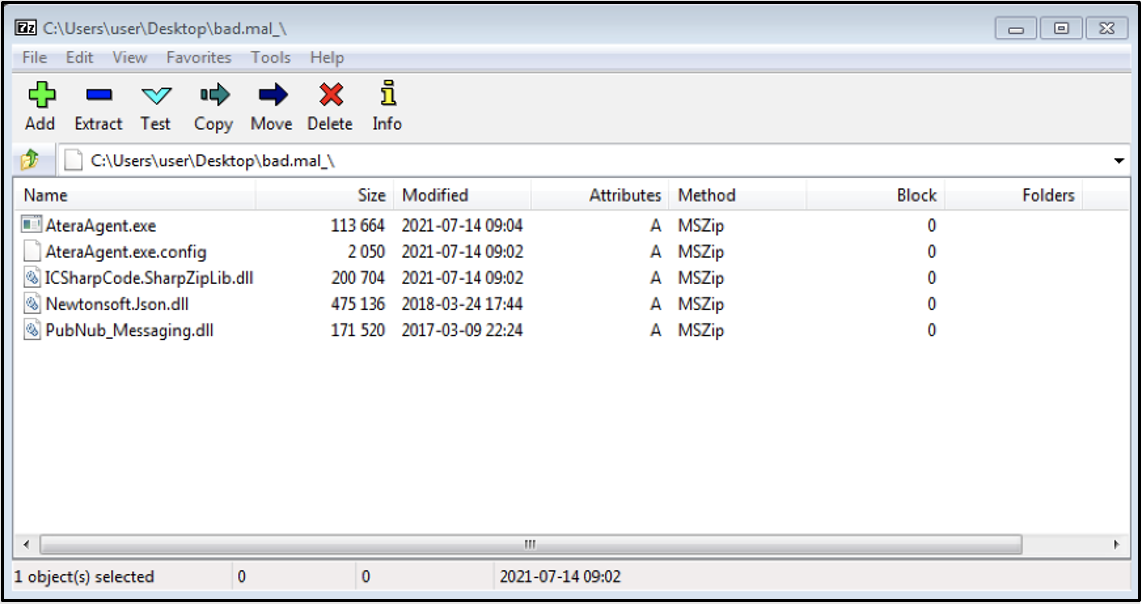Select the AteraAgent.exe.config file name
Screen dimensions: 1144x604
126,252
